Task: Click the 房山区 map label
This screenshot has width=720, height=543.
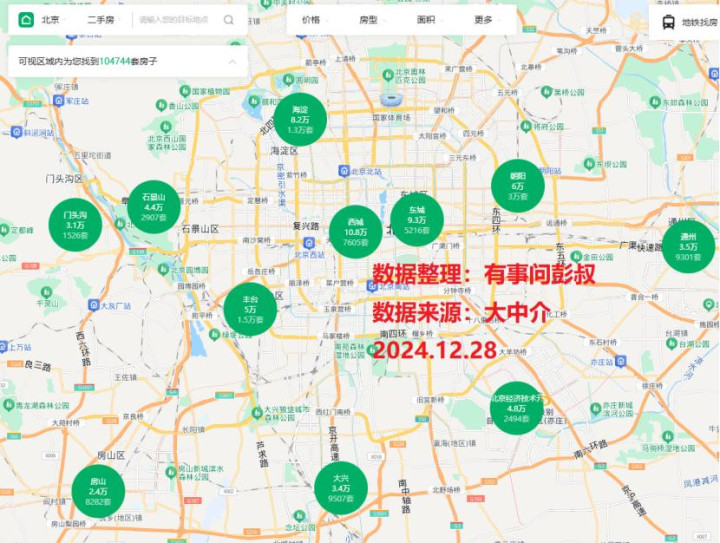Action: (111, 455)
